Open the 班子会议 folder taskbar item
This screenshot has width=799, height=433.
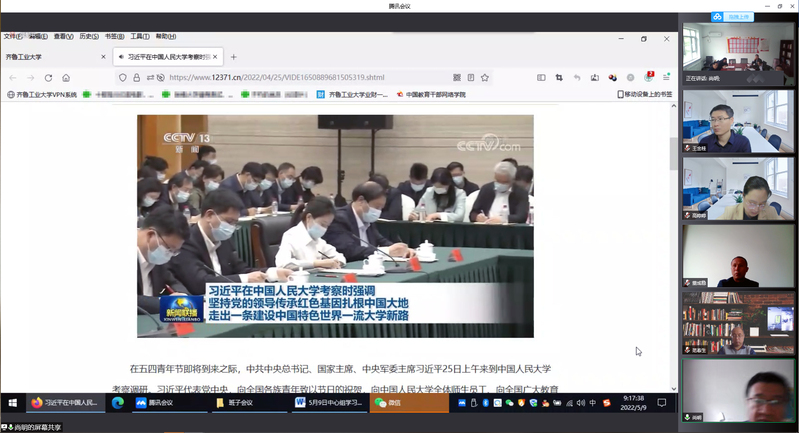[x=250, y=402]
